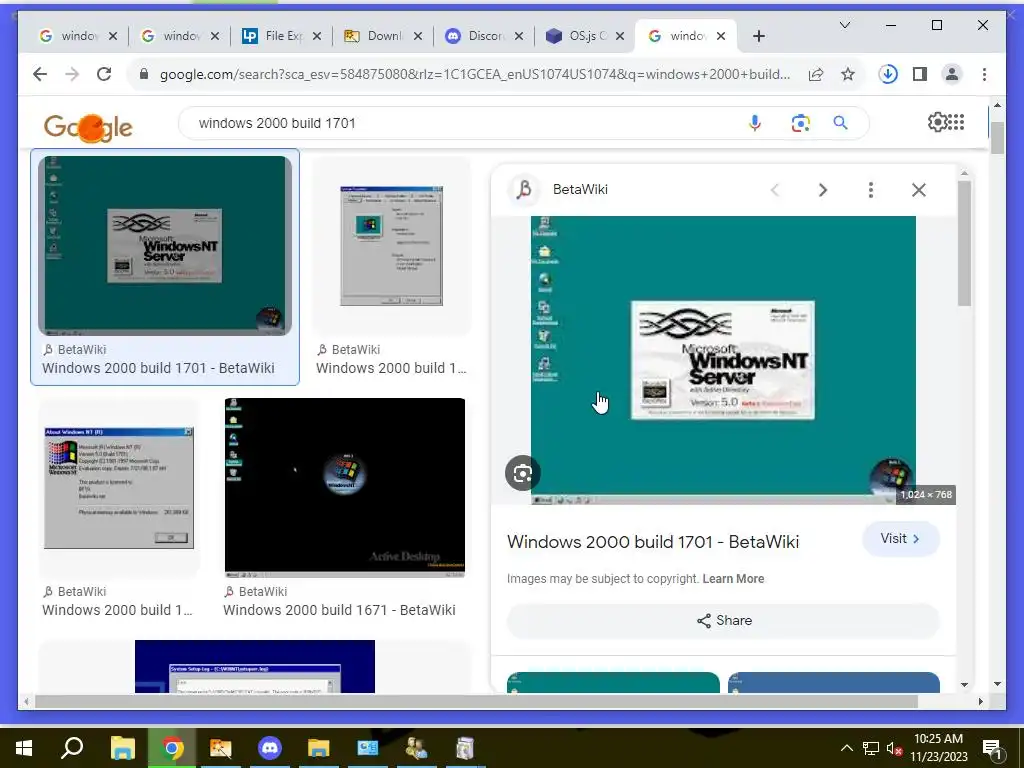Open Chrome three-dot menu
Screen dimensions: 1024x768
(x=984, y=74)
